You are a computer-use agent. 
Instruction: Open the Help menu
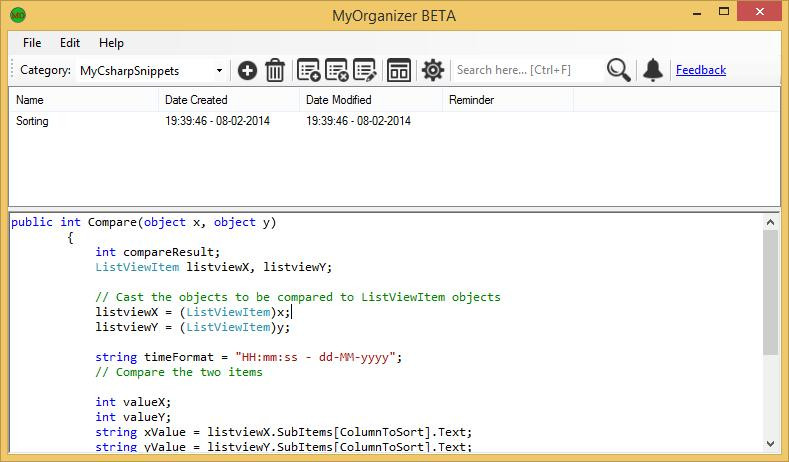(x=111, y=43)
